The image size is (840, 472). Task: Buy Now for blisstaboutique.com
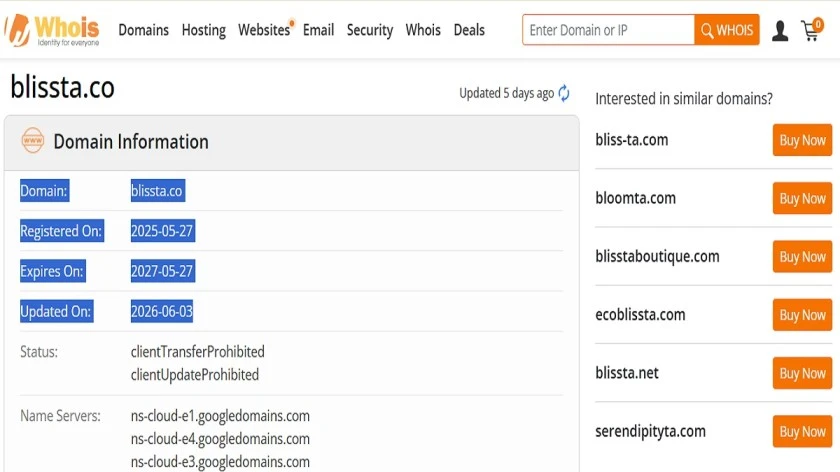pos(802,257)
